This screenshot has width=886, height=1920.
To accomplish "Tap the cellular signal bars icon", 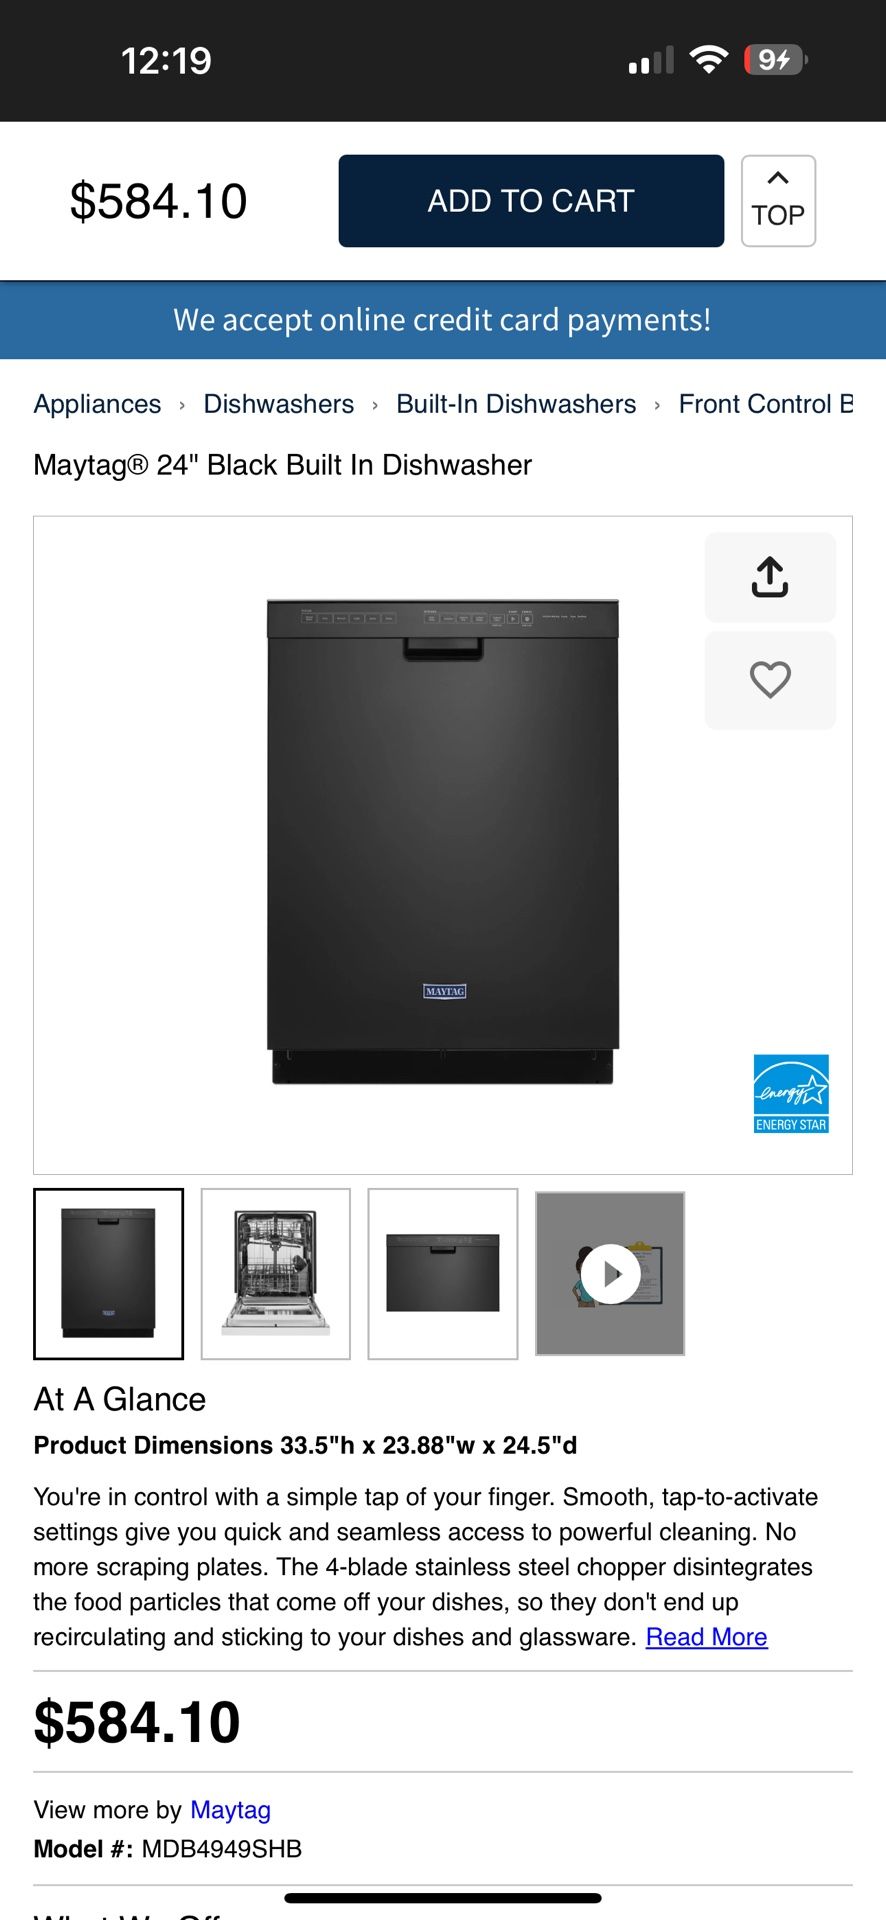I will tap(651, 60).
